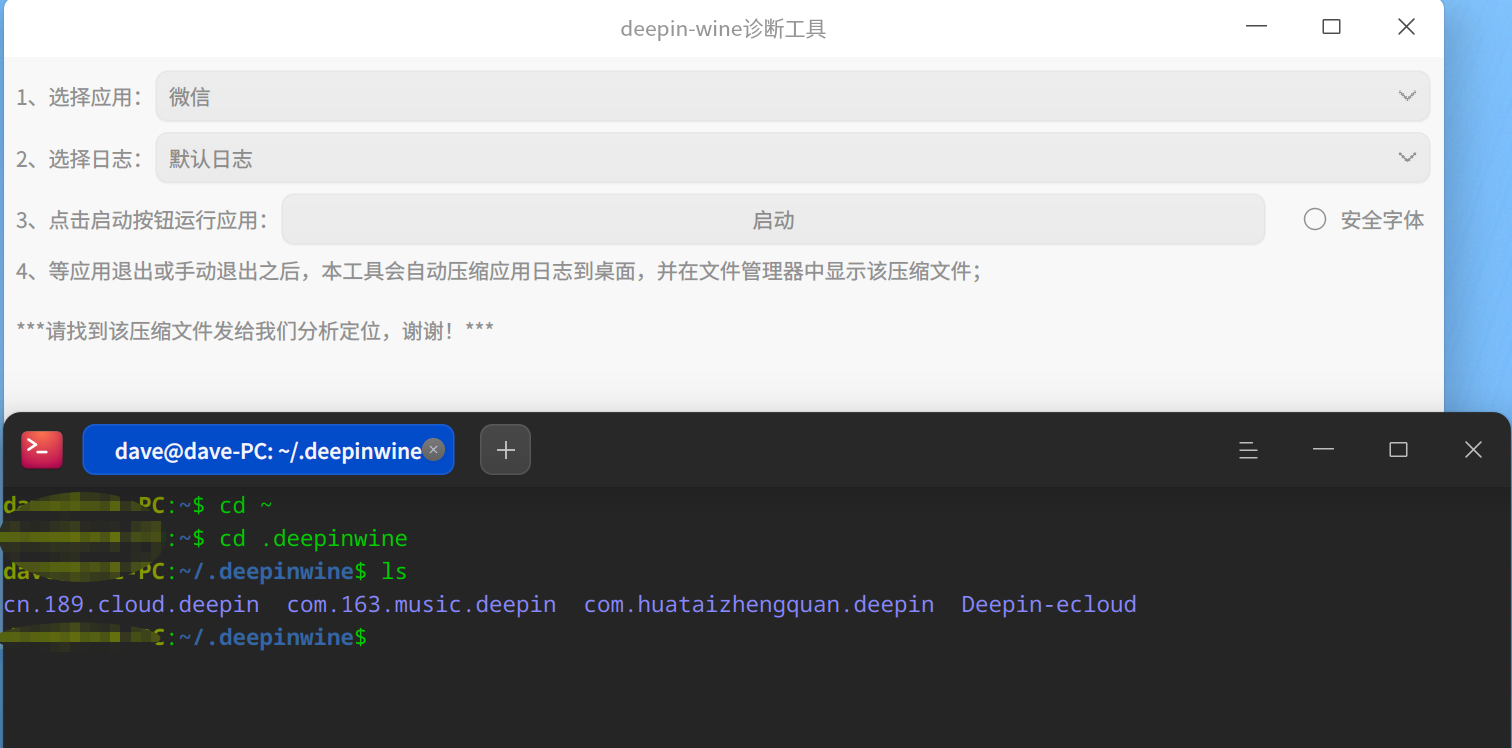This screenshot has width=1512, height=748.
Task: Minimize the terminal window
Action: [x=1323, y=450]
